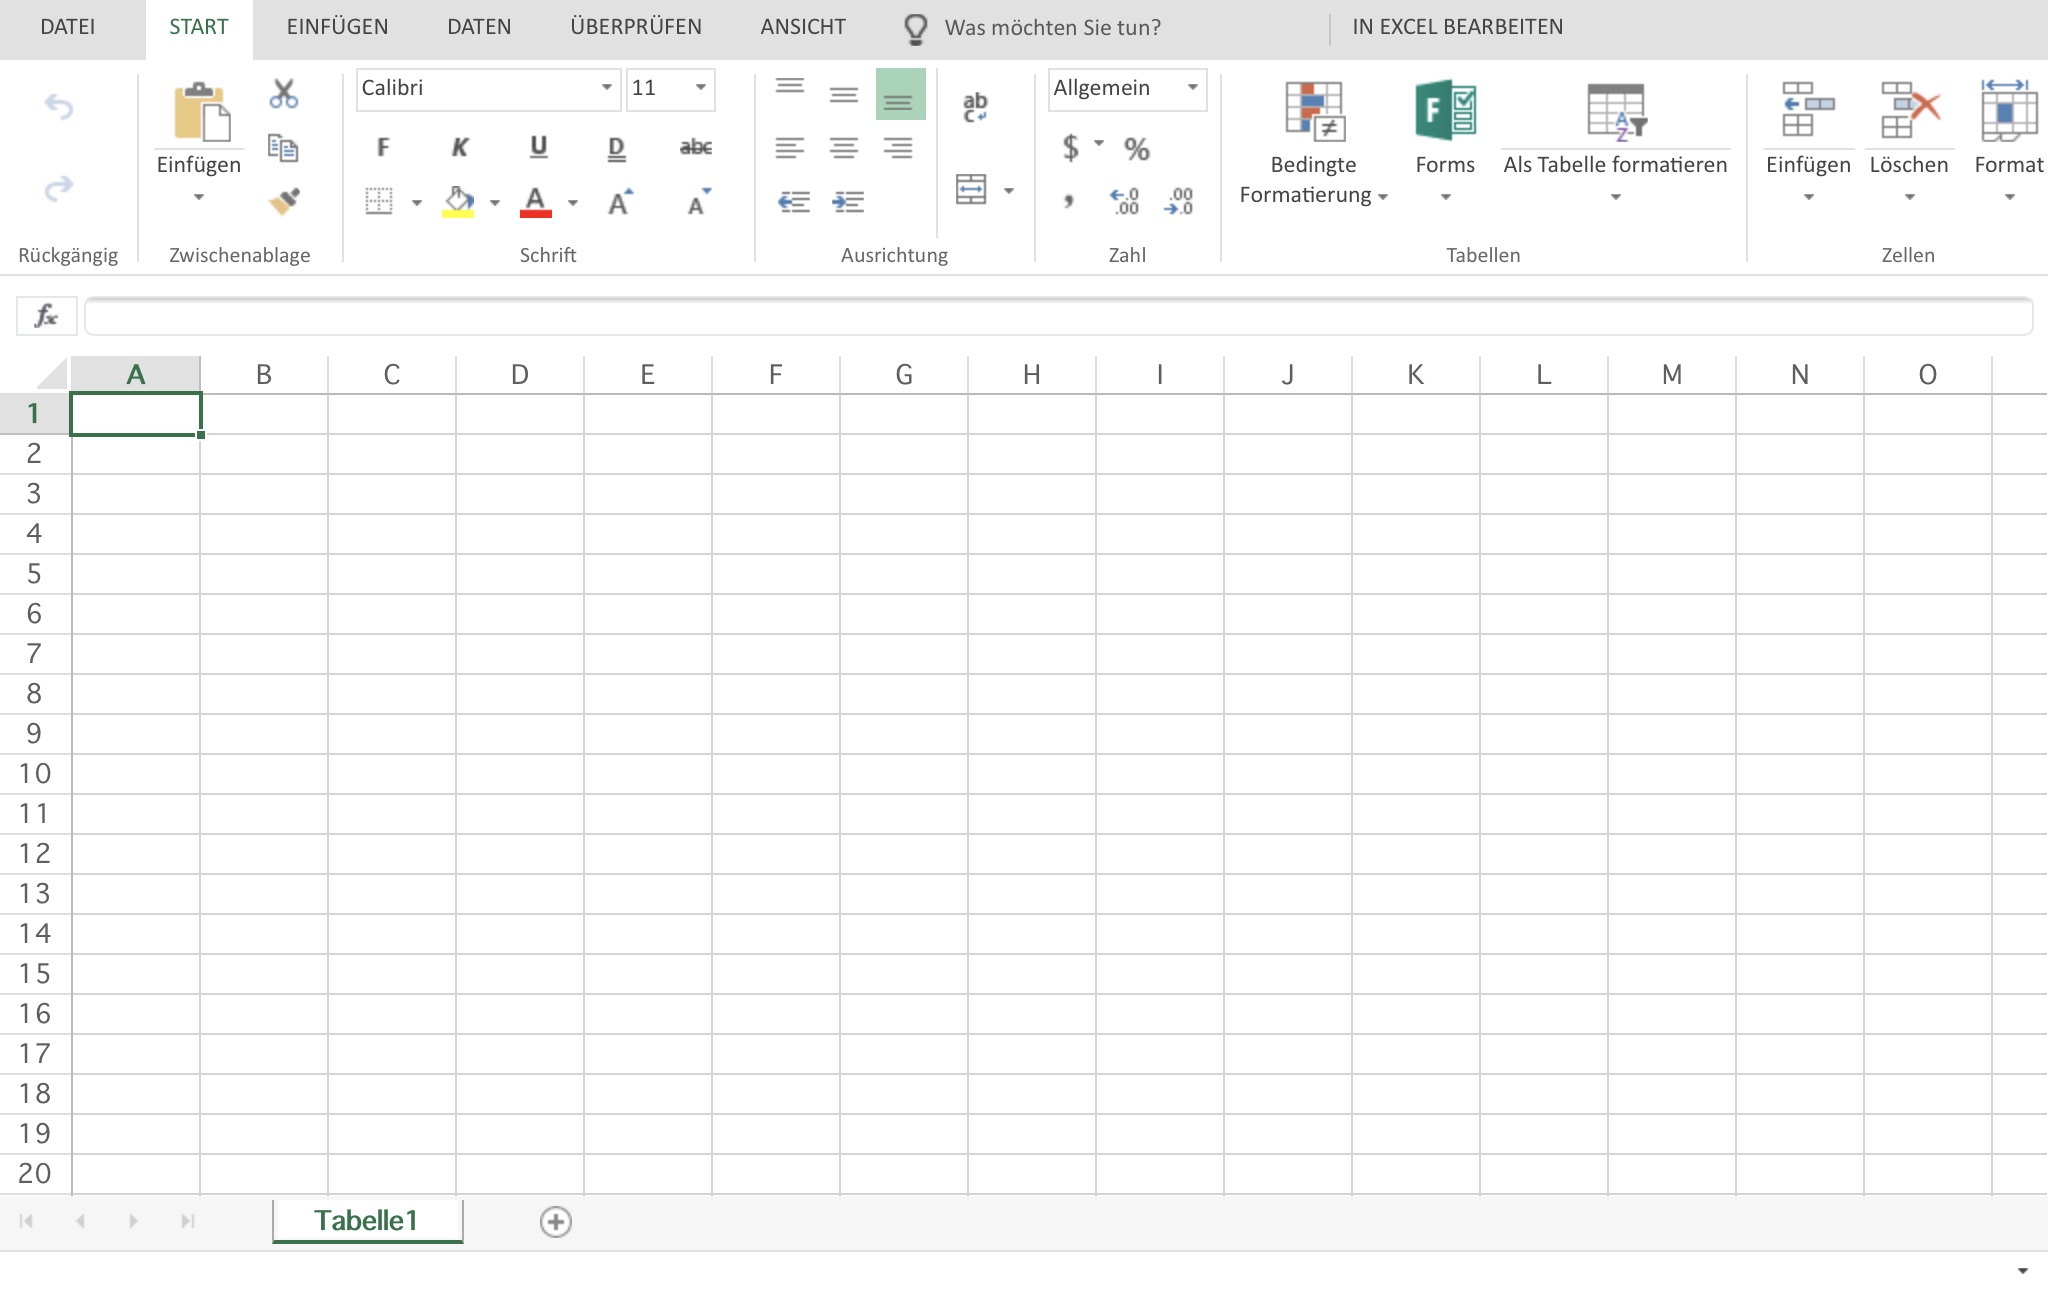Toggle wrap text icon
2048x1296 pixels.
click(x=975, y=106)
